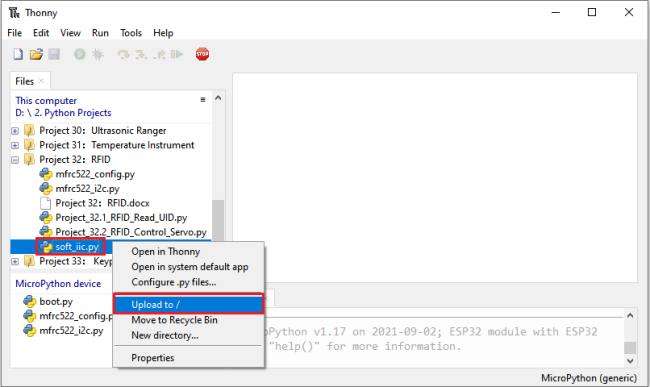Click the Python icon of mfrc522_config.py in Project 32

coord(46,174)
